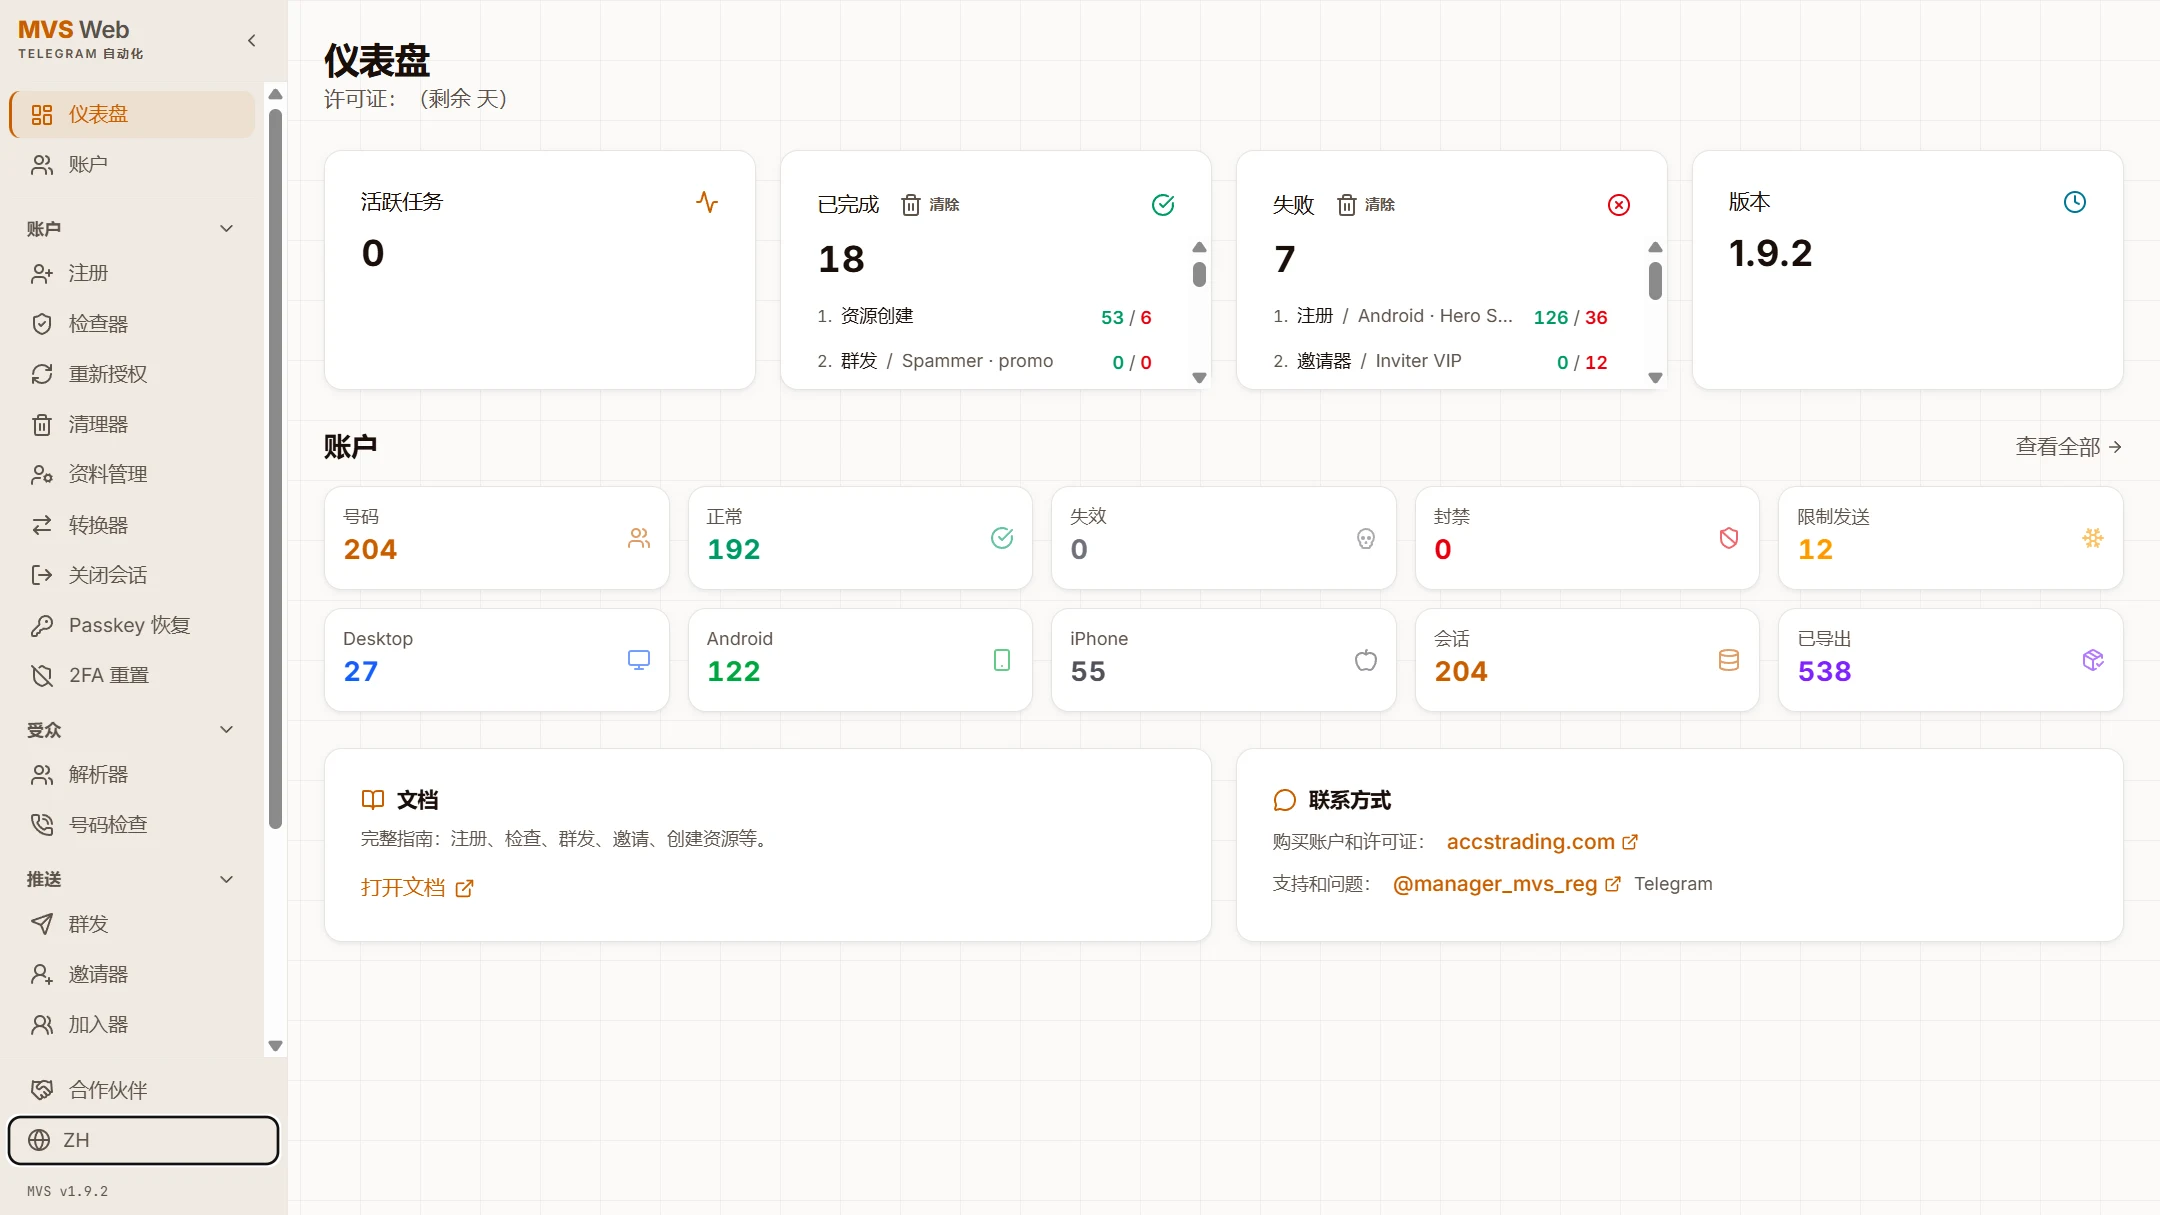This screenshot has width=2160, height=1215.
Task: Select 关闭会话 in the sidebar
Action: click(x=107, y=574)
